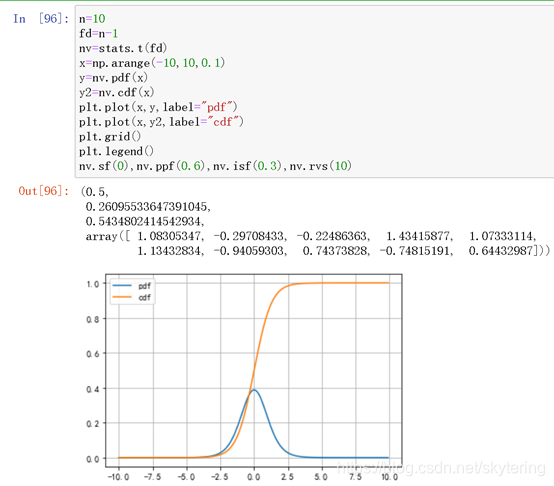Click array value -0.29708433

click(250, 236)
